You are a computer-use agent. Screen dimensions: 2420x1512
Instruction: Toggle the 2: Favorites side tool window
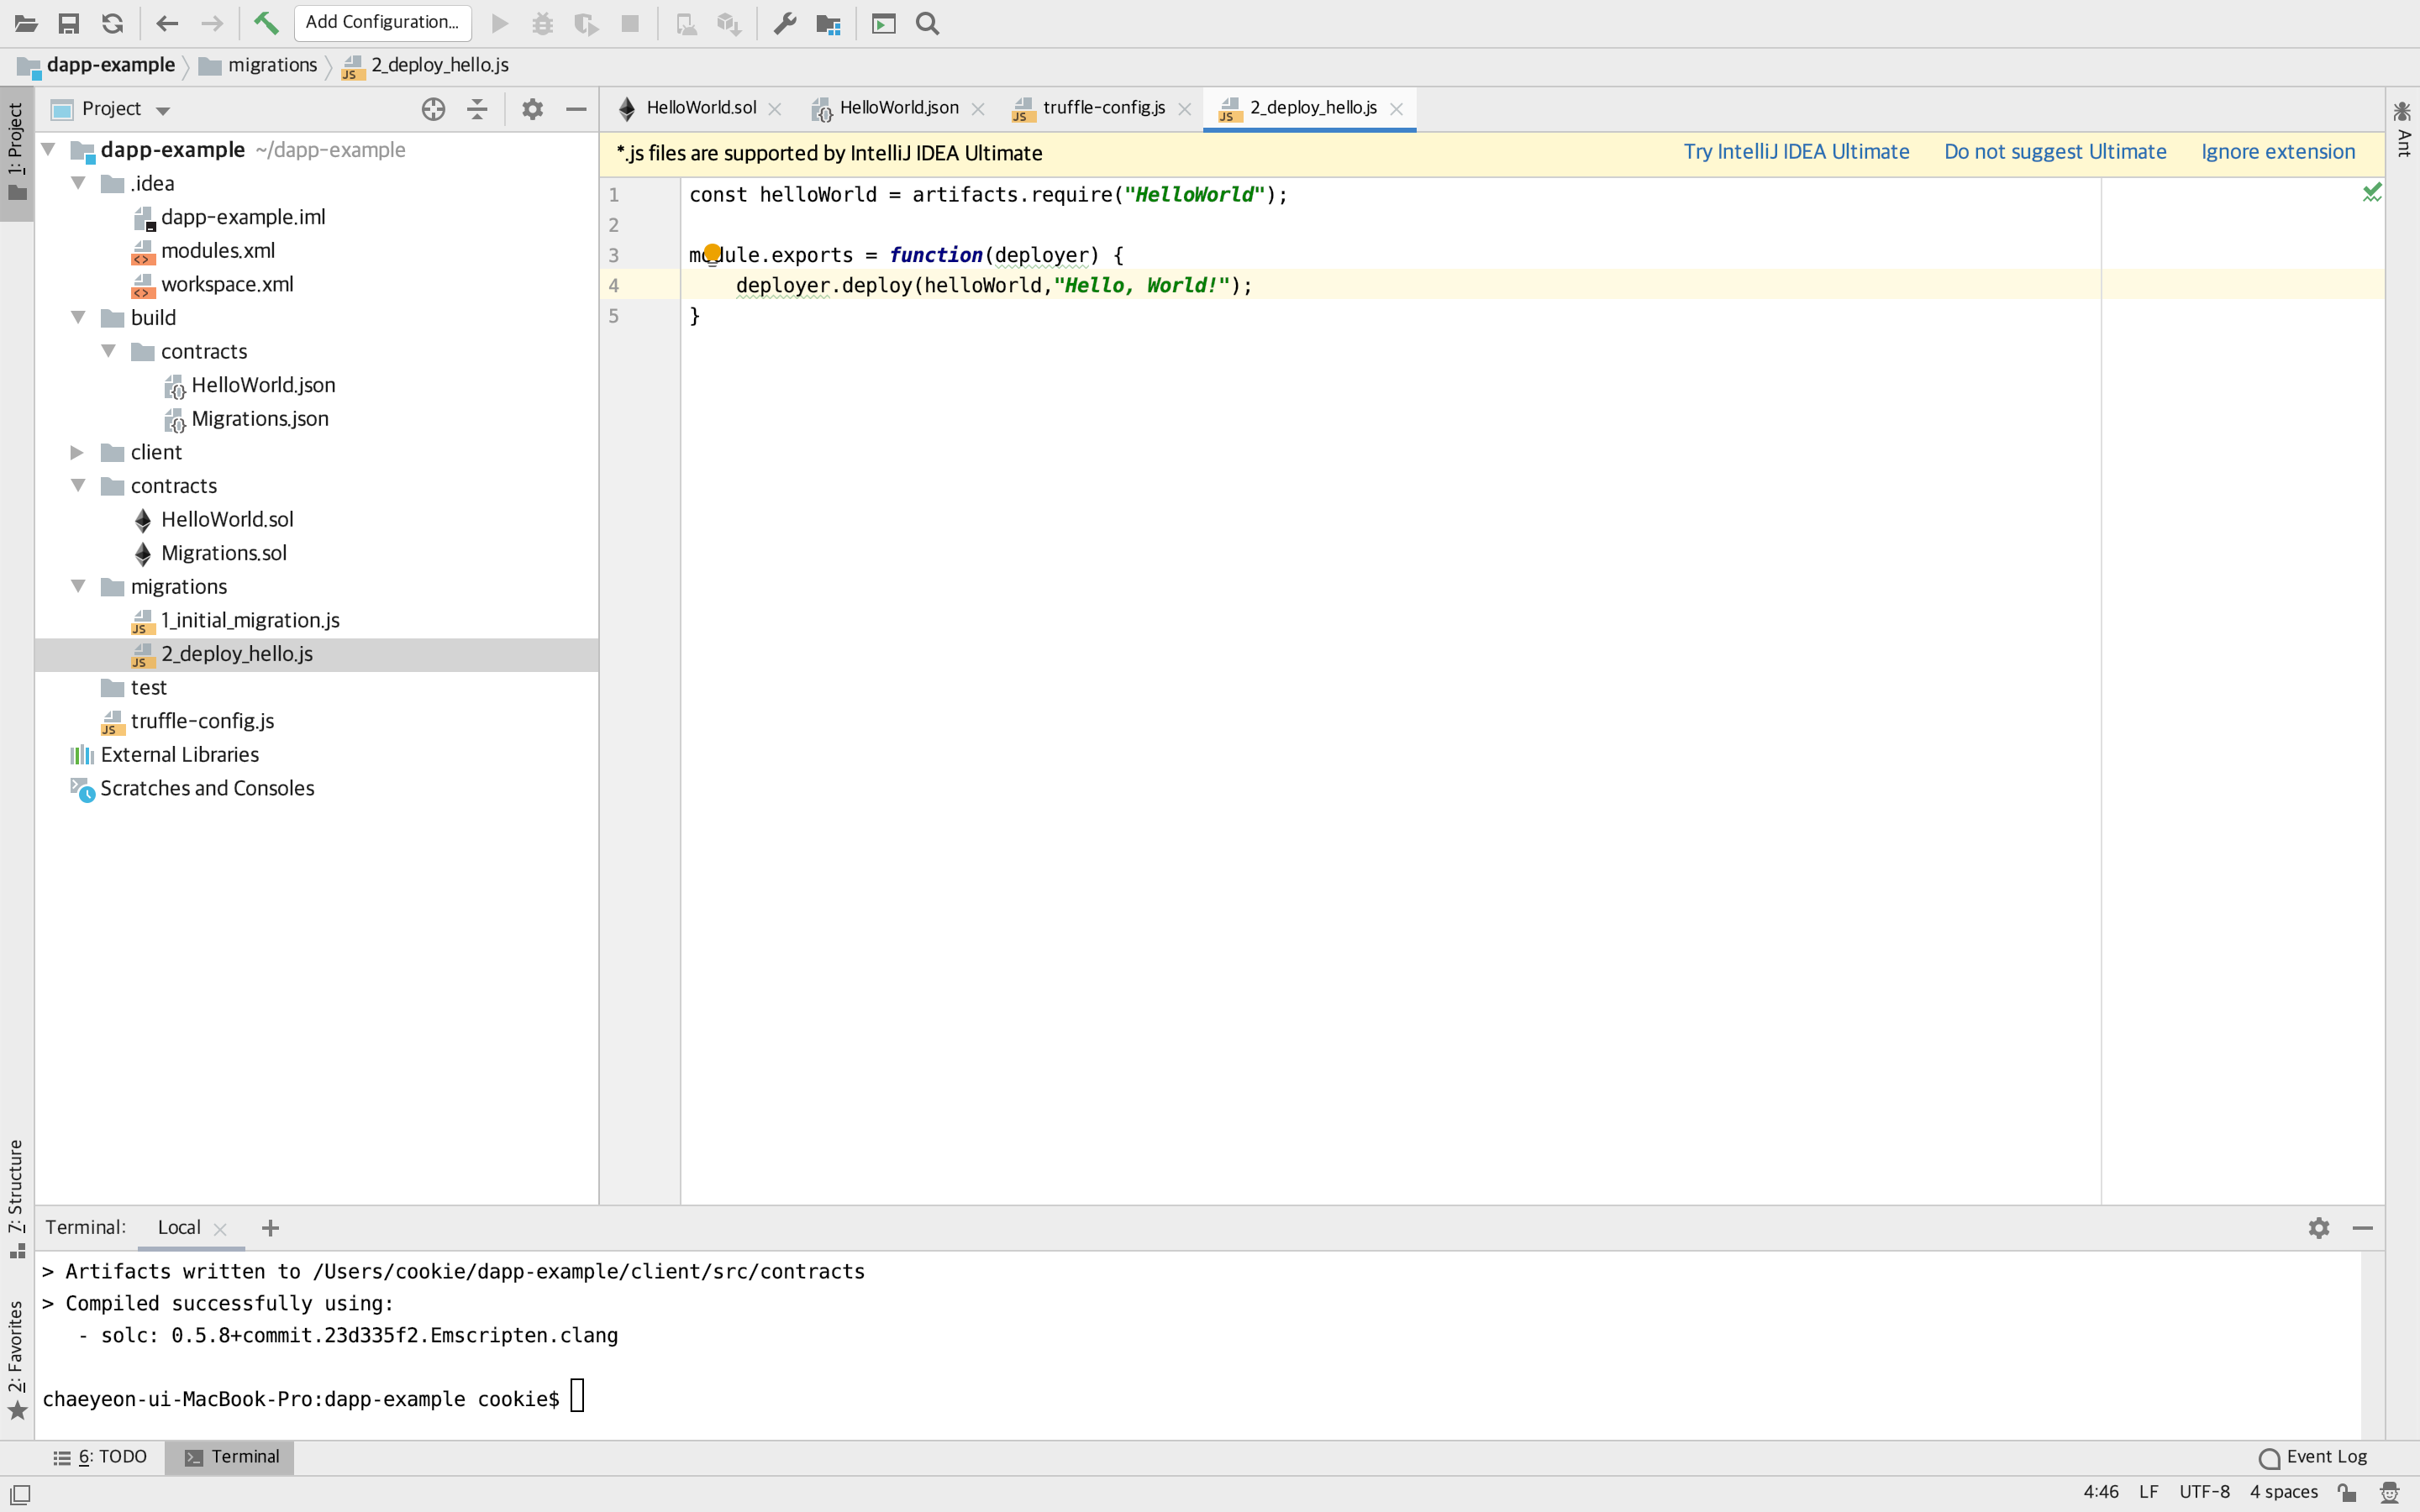17,1360
